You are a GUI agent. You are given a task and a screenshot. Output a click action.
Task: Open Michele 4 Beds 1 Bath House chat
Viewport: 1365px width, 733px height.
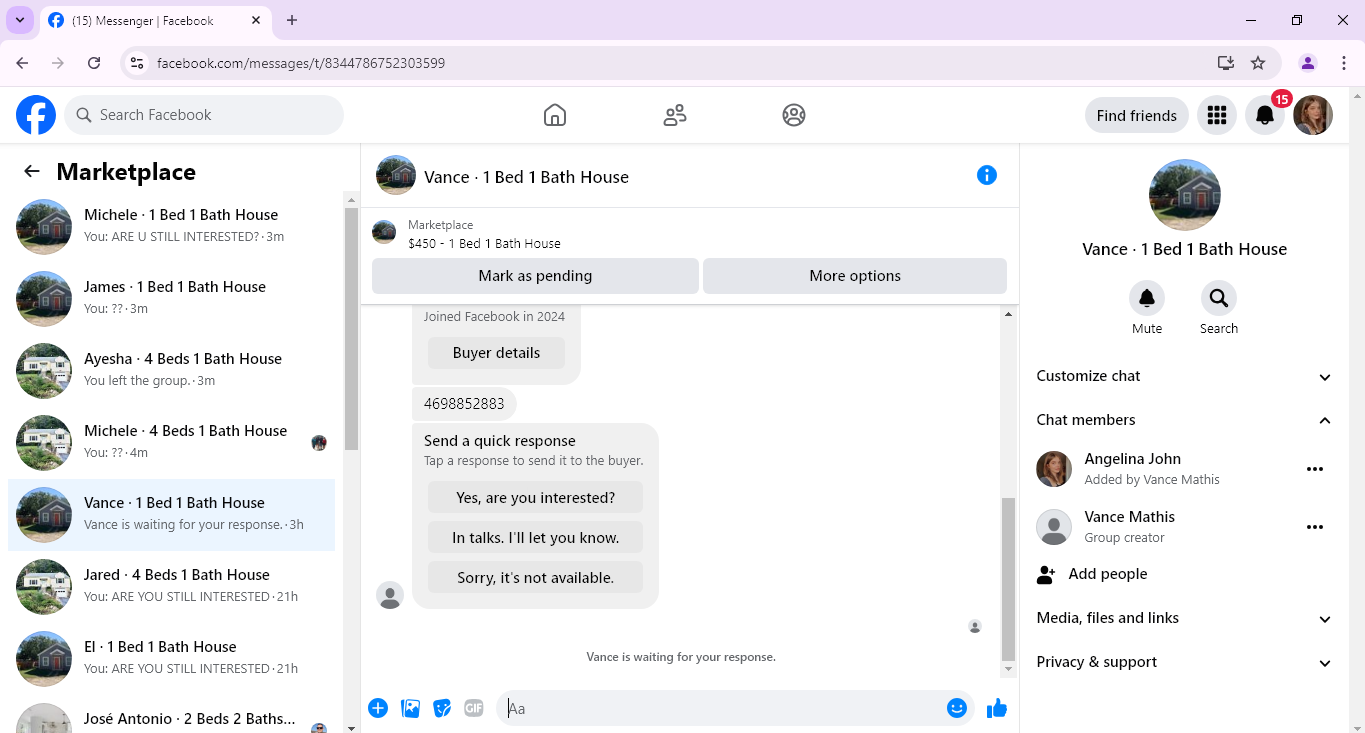172,442
